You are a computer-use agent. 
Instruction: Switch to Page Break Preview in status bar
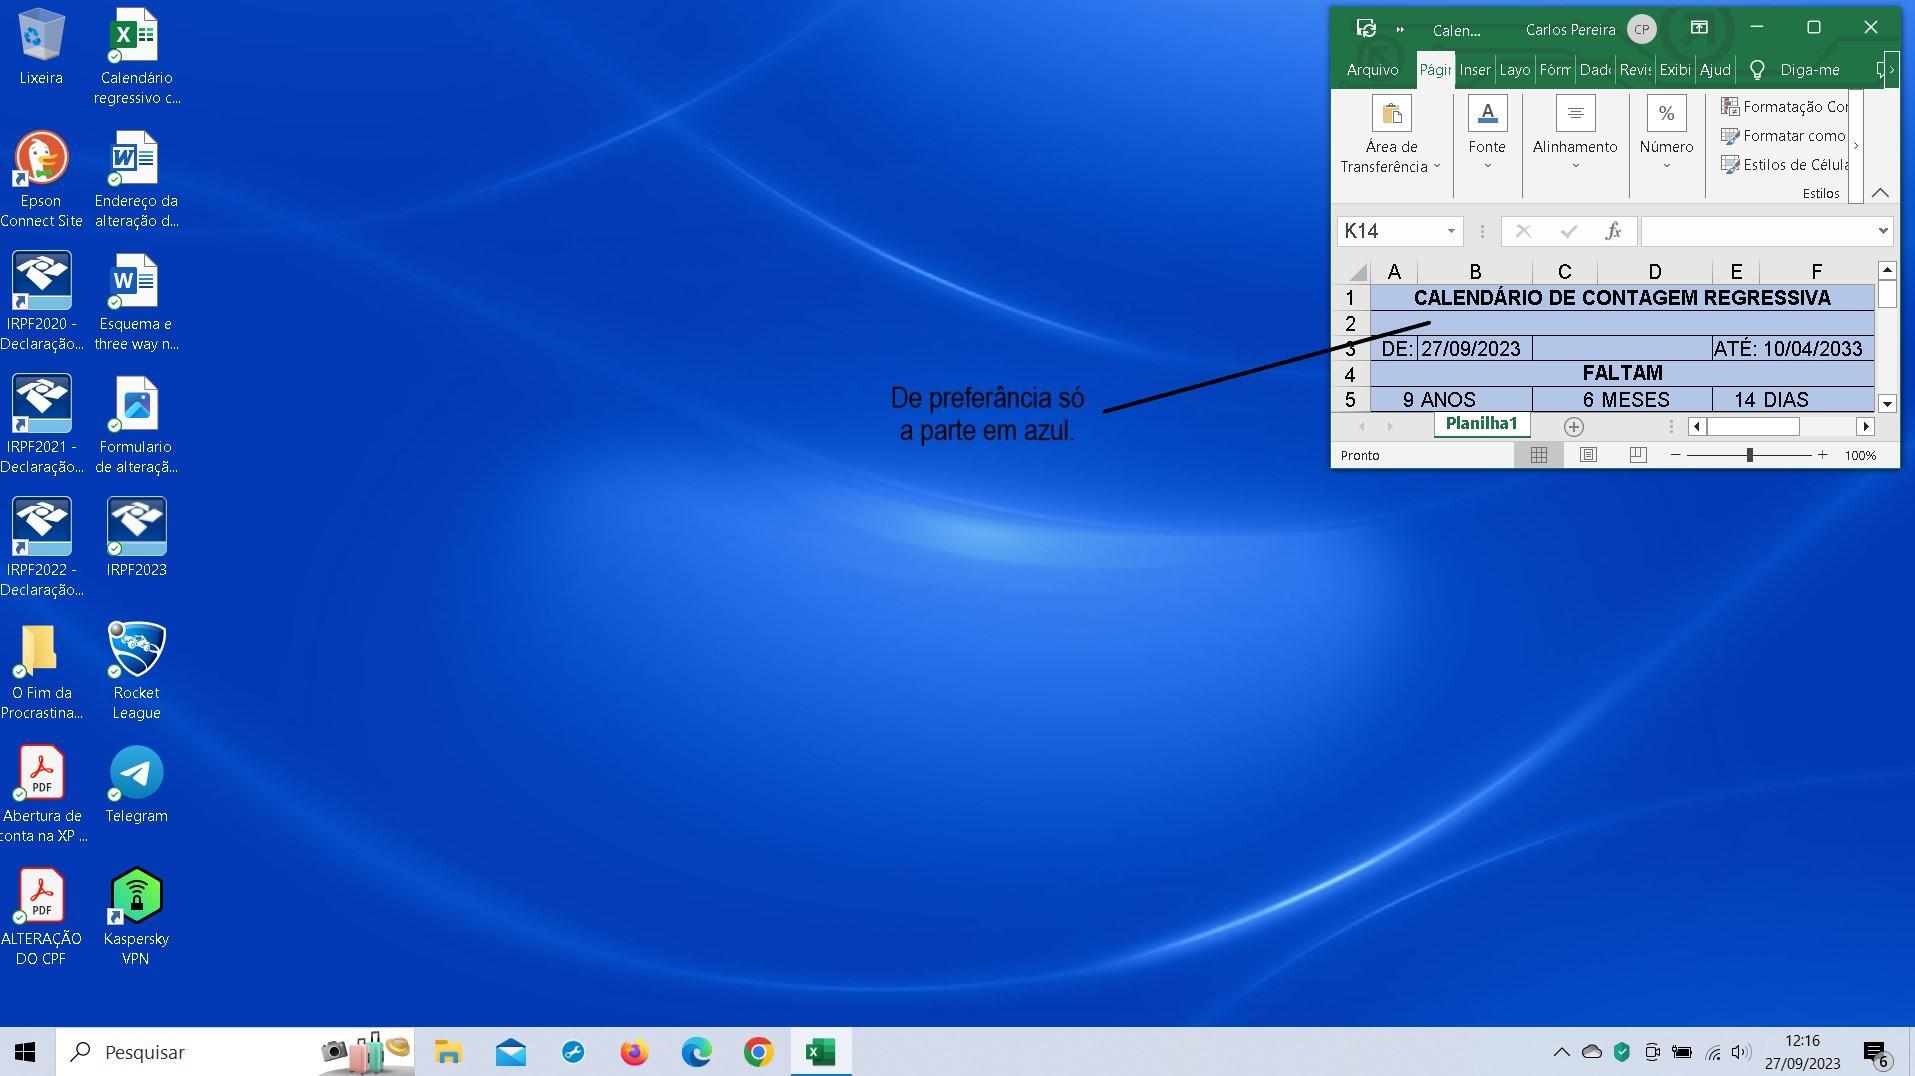[1637, 455]
